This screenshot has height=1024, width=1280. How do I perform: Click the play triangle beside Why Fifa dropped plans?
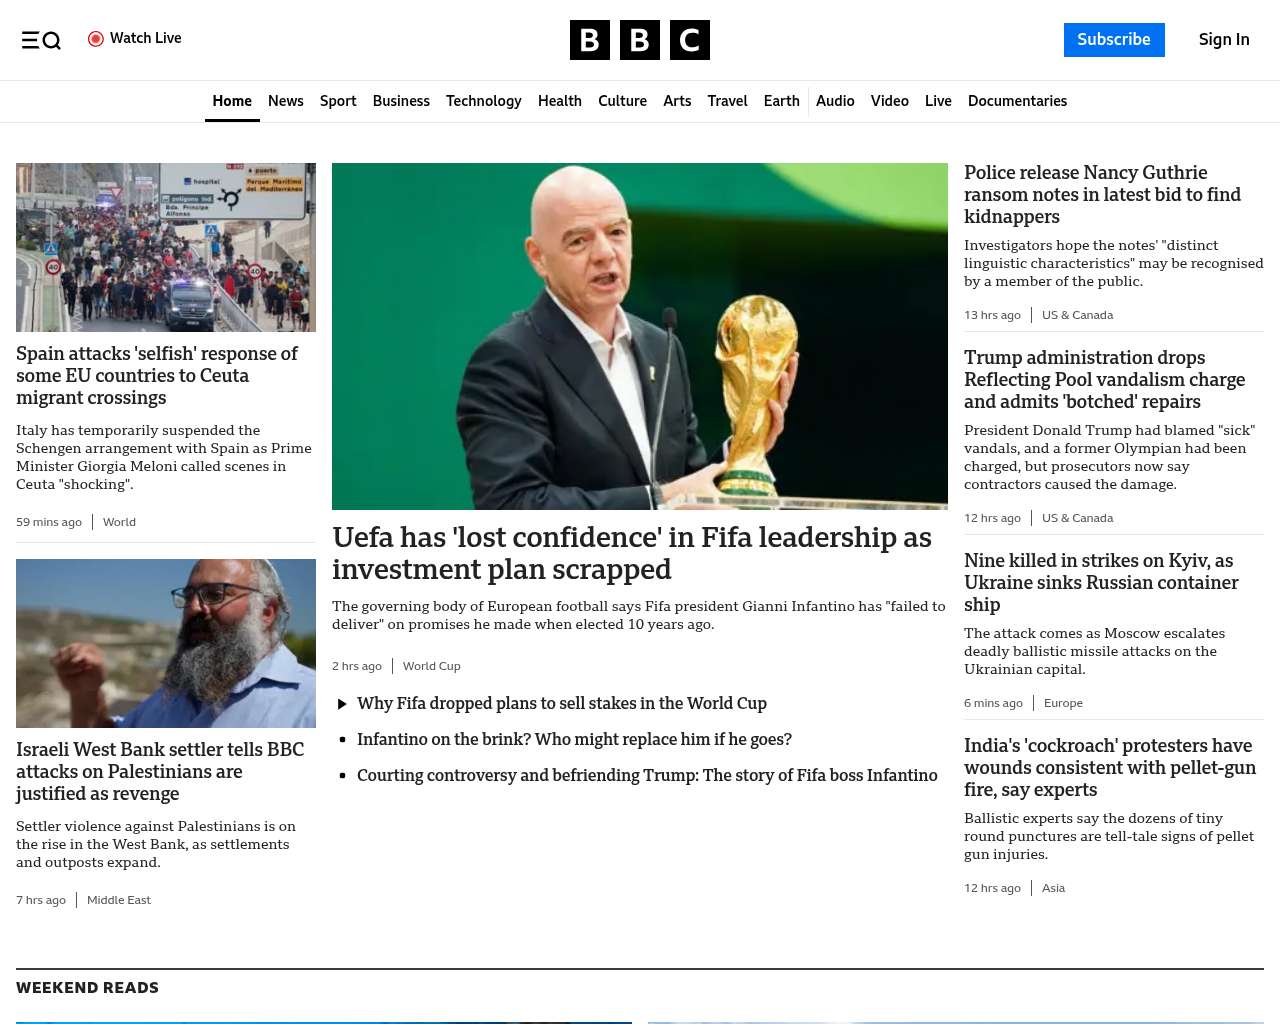342,704
